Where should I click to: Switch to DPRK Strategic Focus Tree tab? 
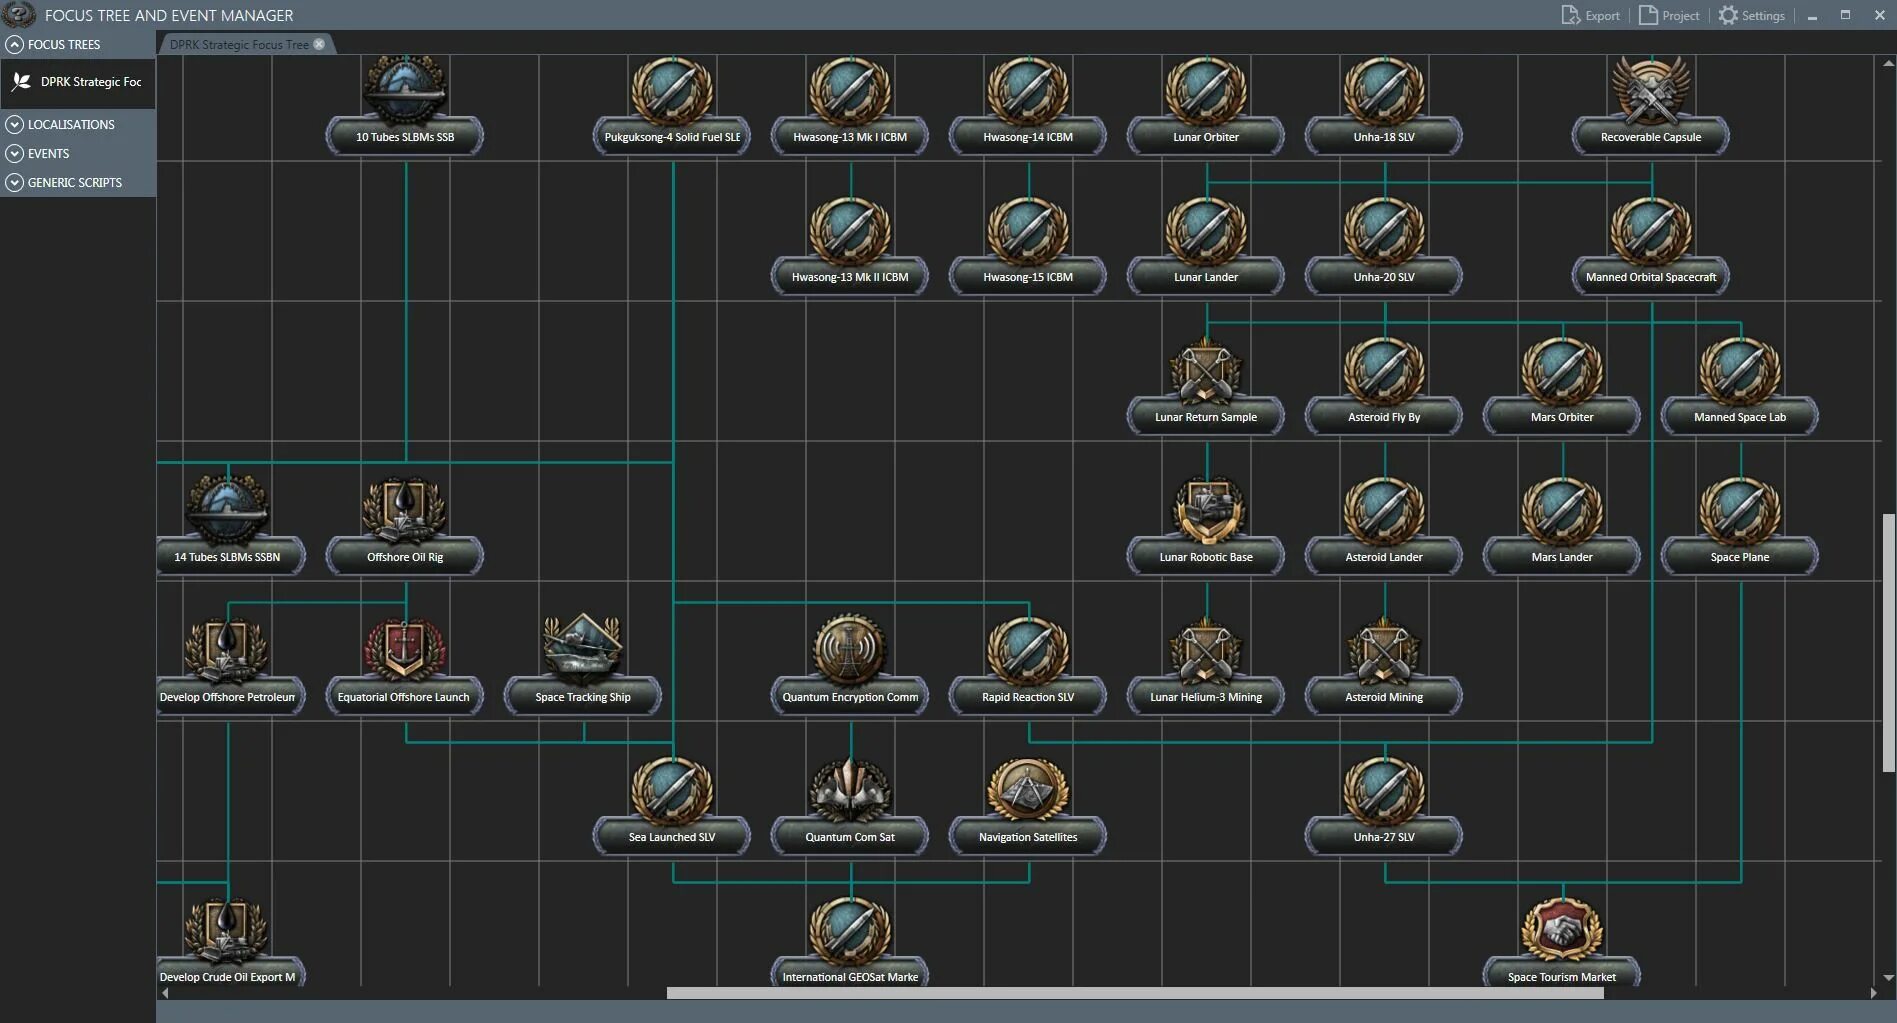click(239, 44)
